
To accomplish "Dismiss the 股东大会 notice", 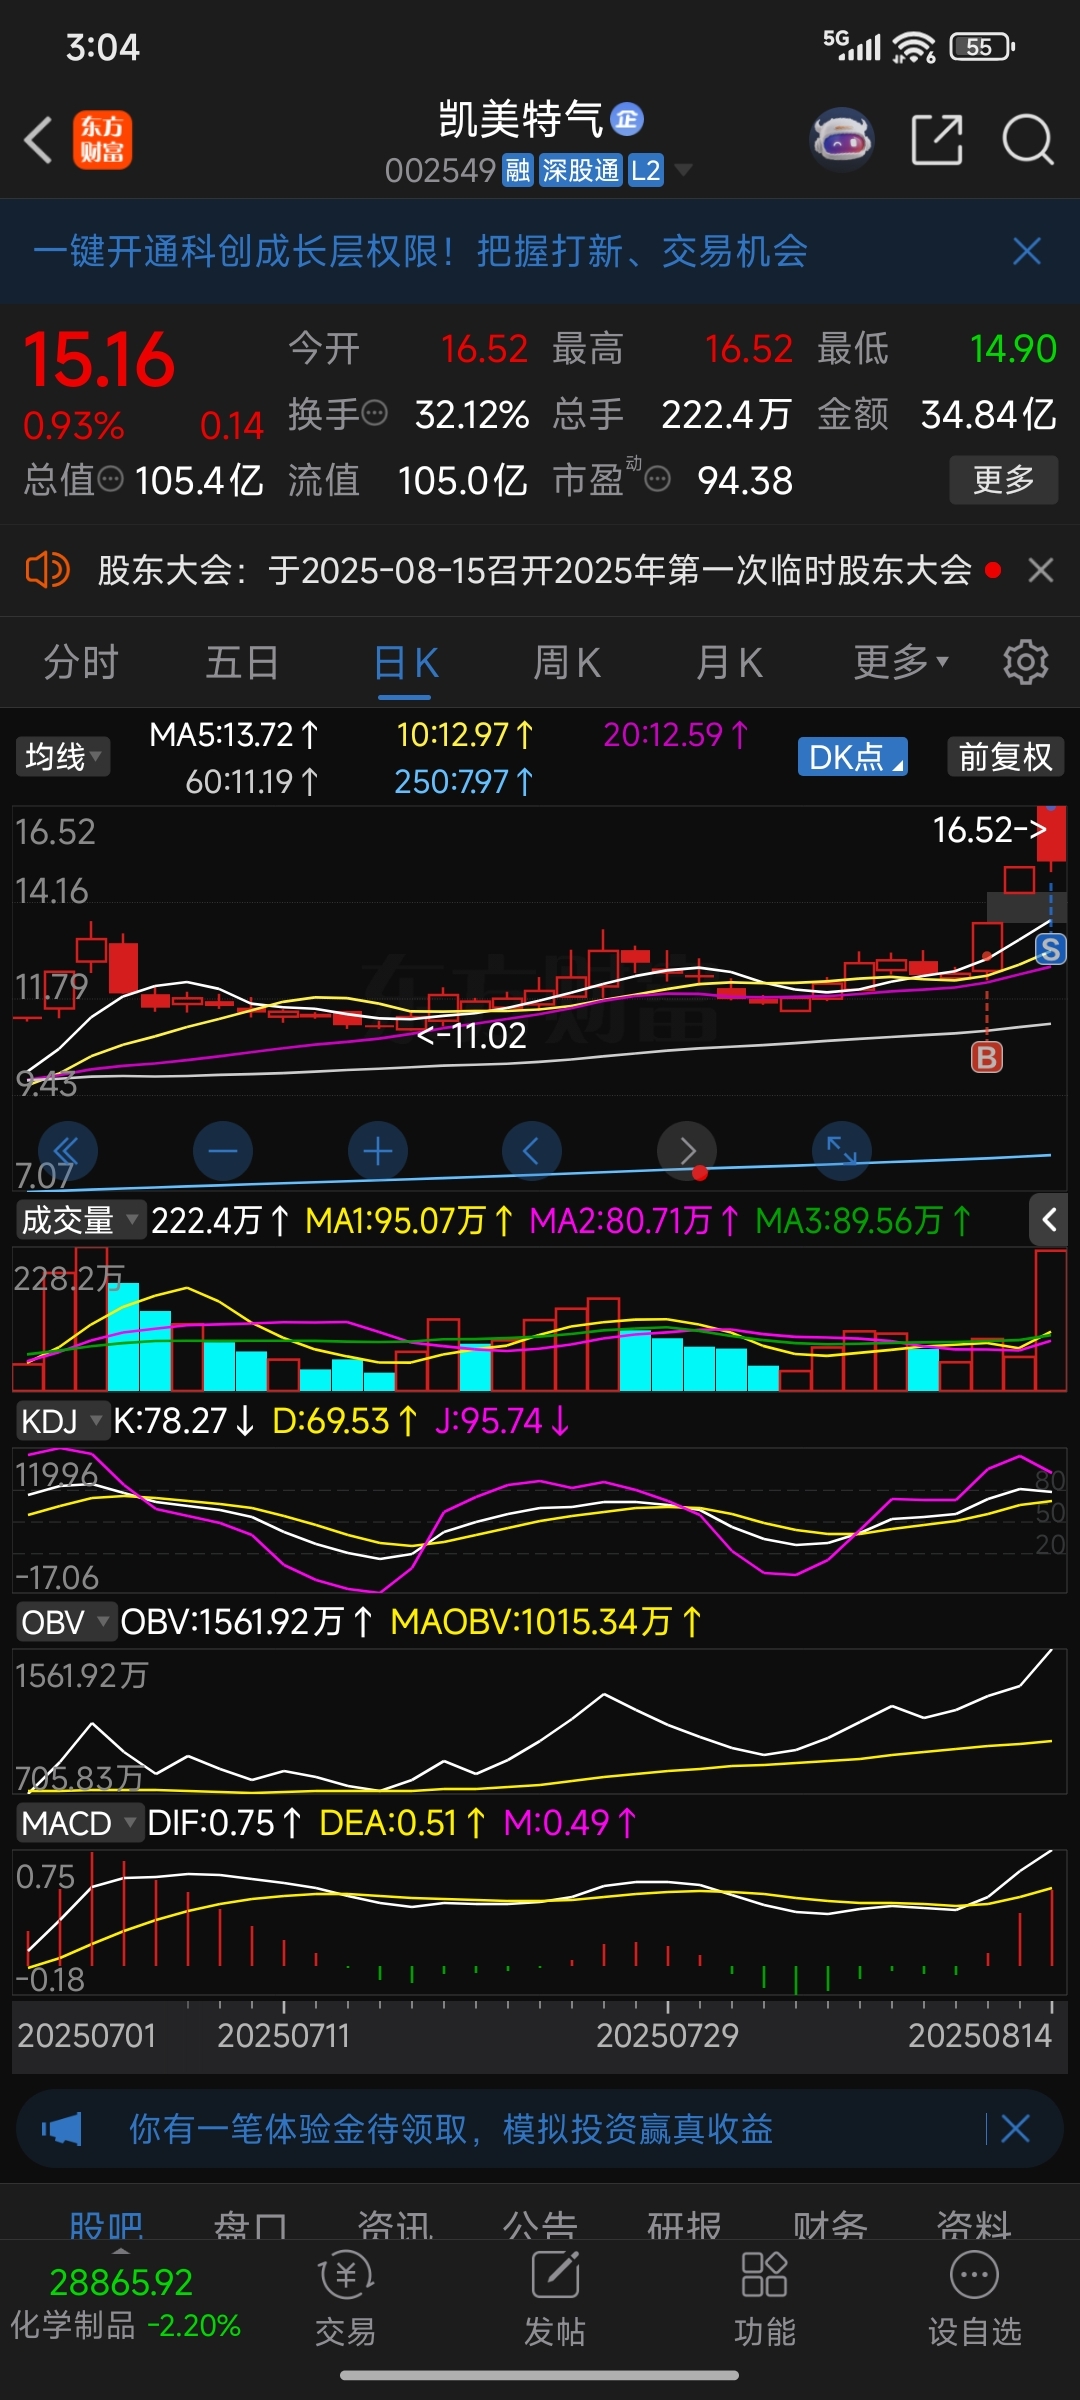I will [1041, 570].
